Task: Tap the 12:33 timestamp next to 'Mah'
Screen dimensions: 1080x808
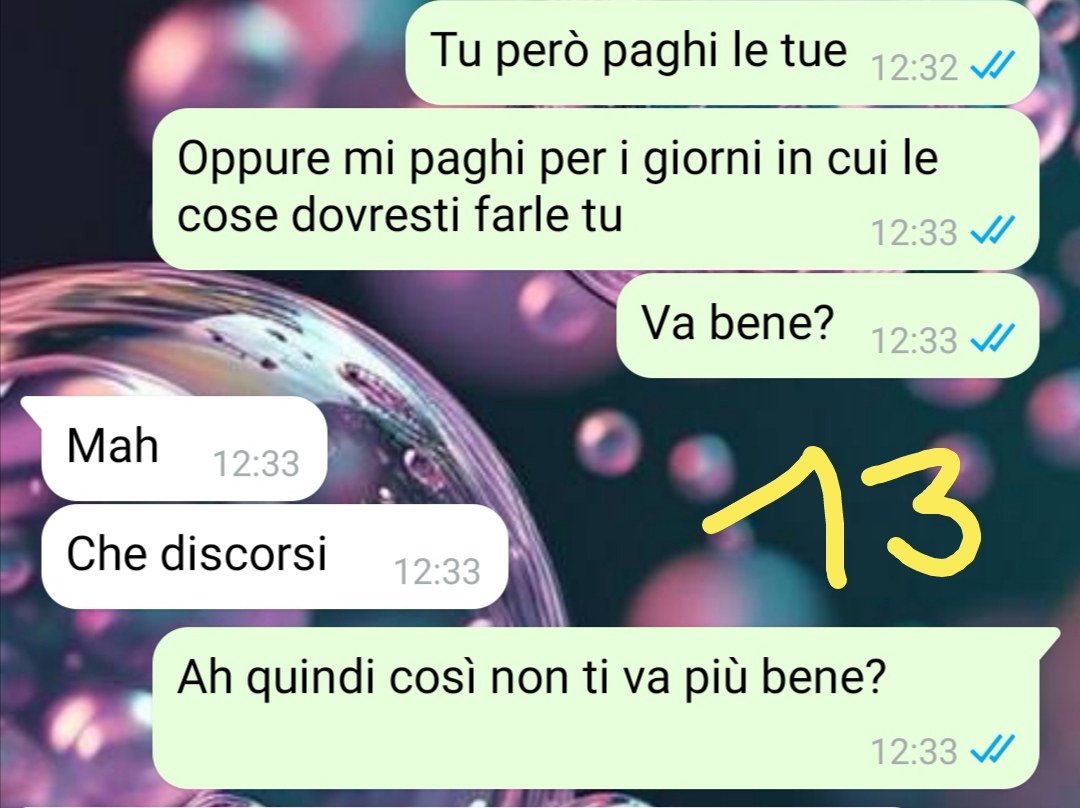Action: coord(256,464)
